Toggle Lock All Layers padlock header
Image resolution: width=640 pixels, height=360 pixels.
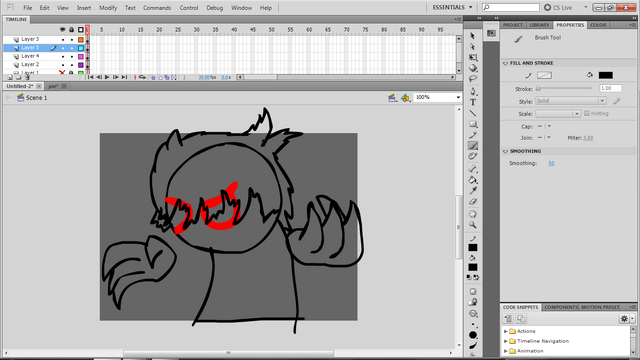point(71,30)
